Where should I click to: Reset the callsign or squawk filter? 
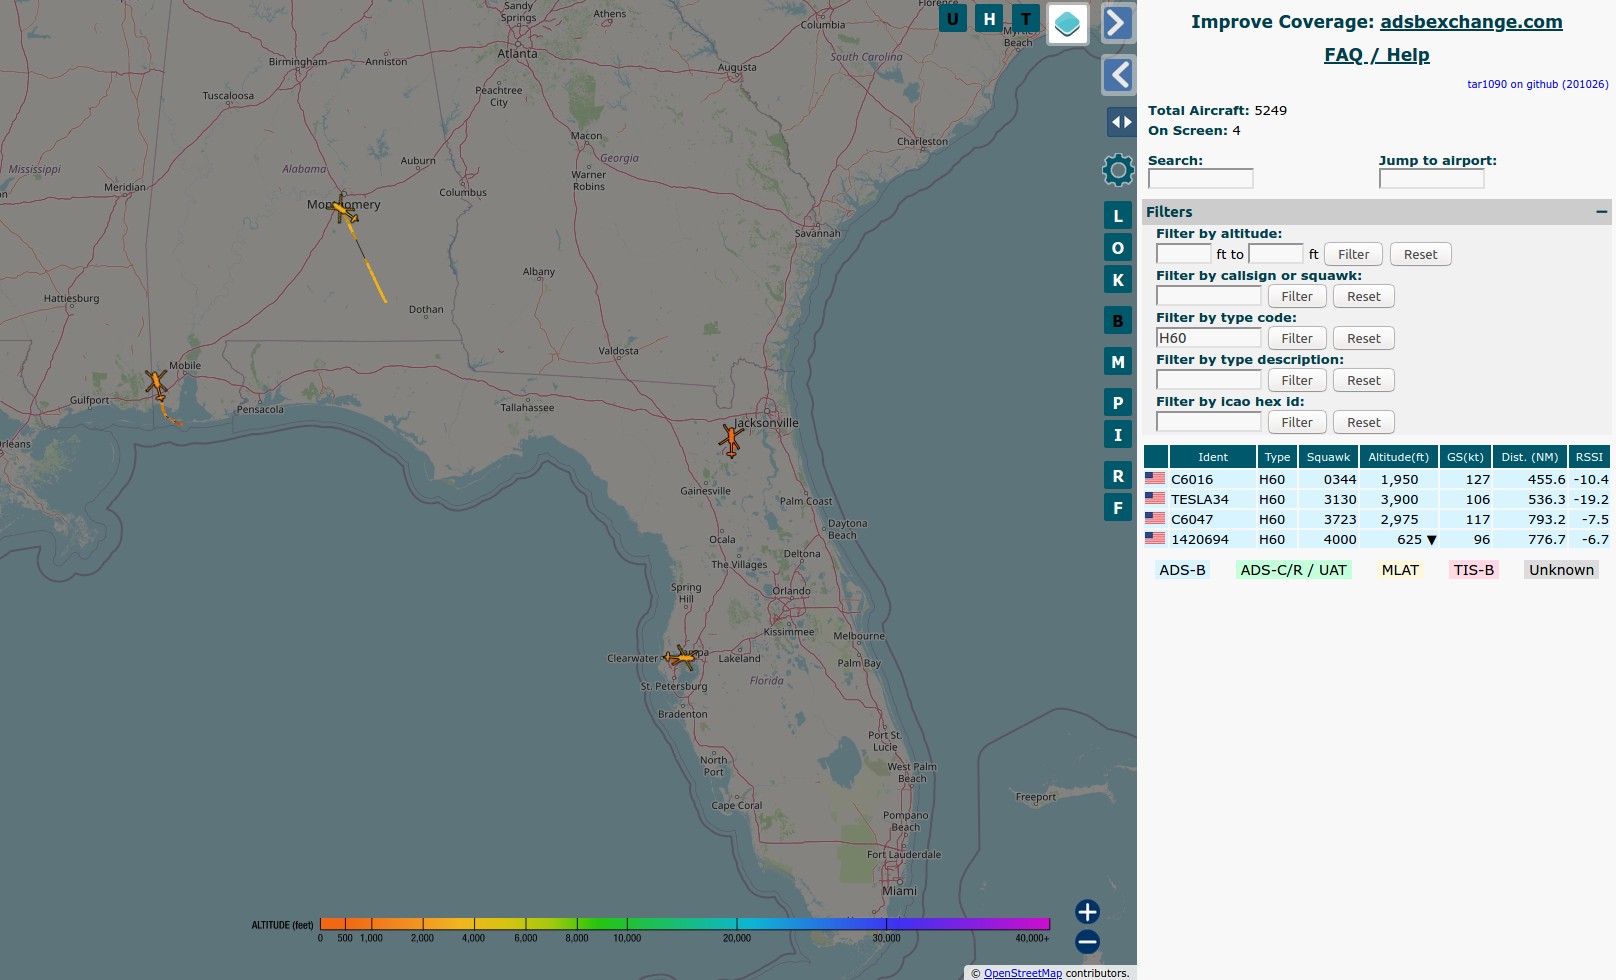pos(1363,297)
